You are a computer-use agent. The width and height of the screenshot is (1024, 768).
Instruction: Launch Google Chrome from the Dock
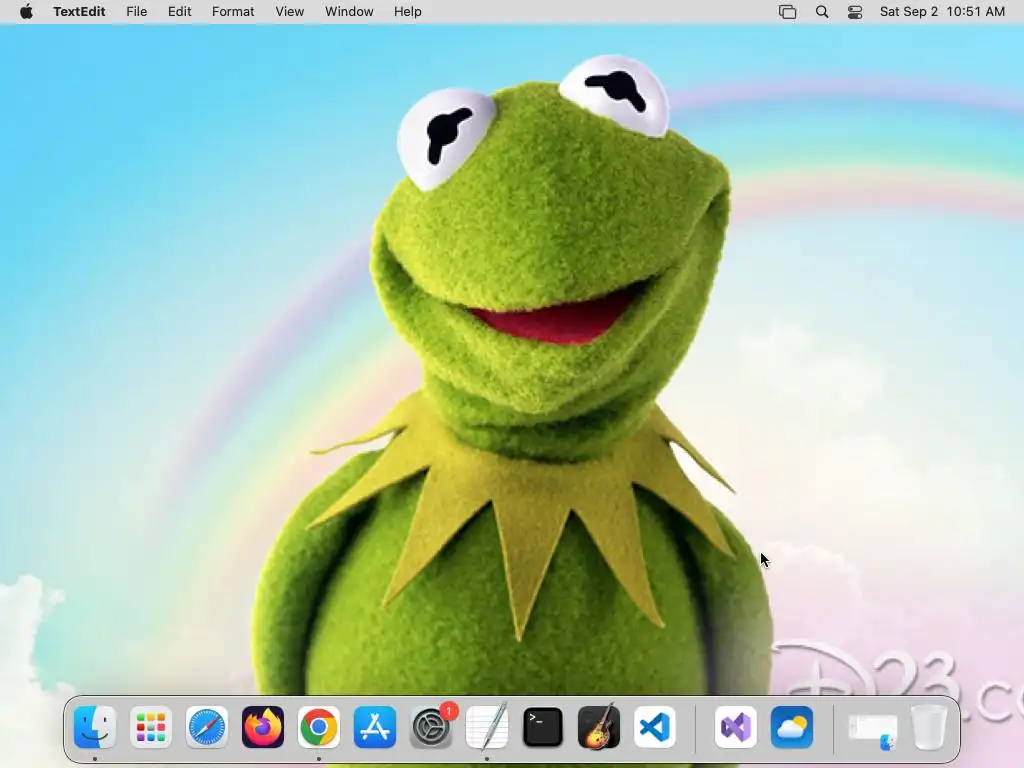(x=319, y=727)
